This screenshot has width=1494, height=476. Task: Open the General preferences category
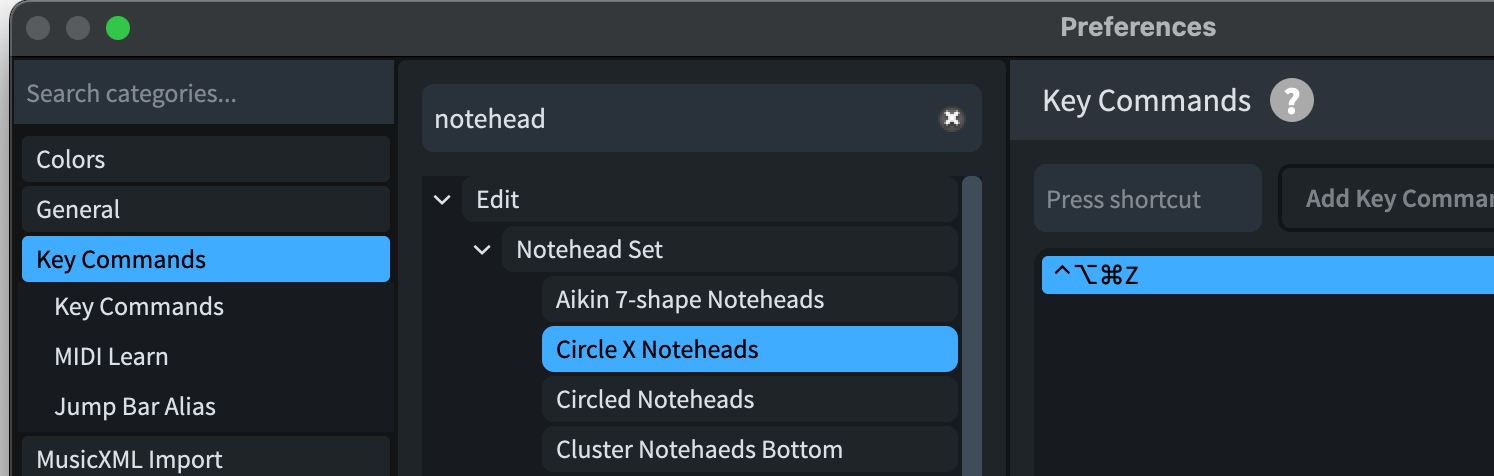click(x=205, y=210)
